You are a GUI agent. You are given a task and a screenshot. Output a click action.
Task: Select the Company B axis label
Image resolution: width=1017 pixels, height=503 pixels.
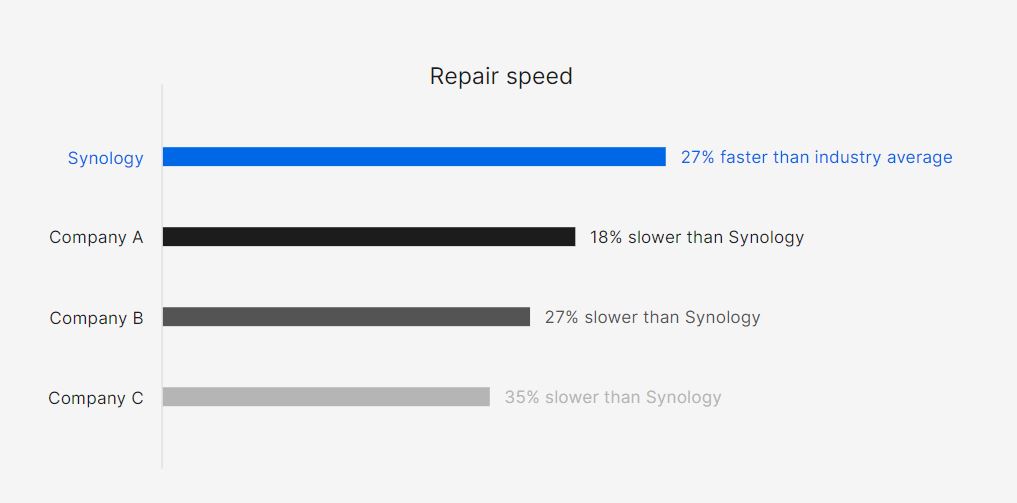pos(96,318)
